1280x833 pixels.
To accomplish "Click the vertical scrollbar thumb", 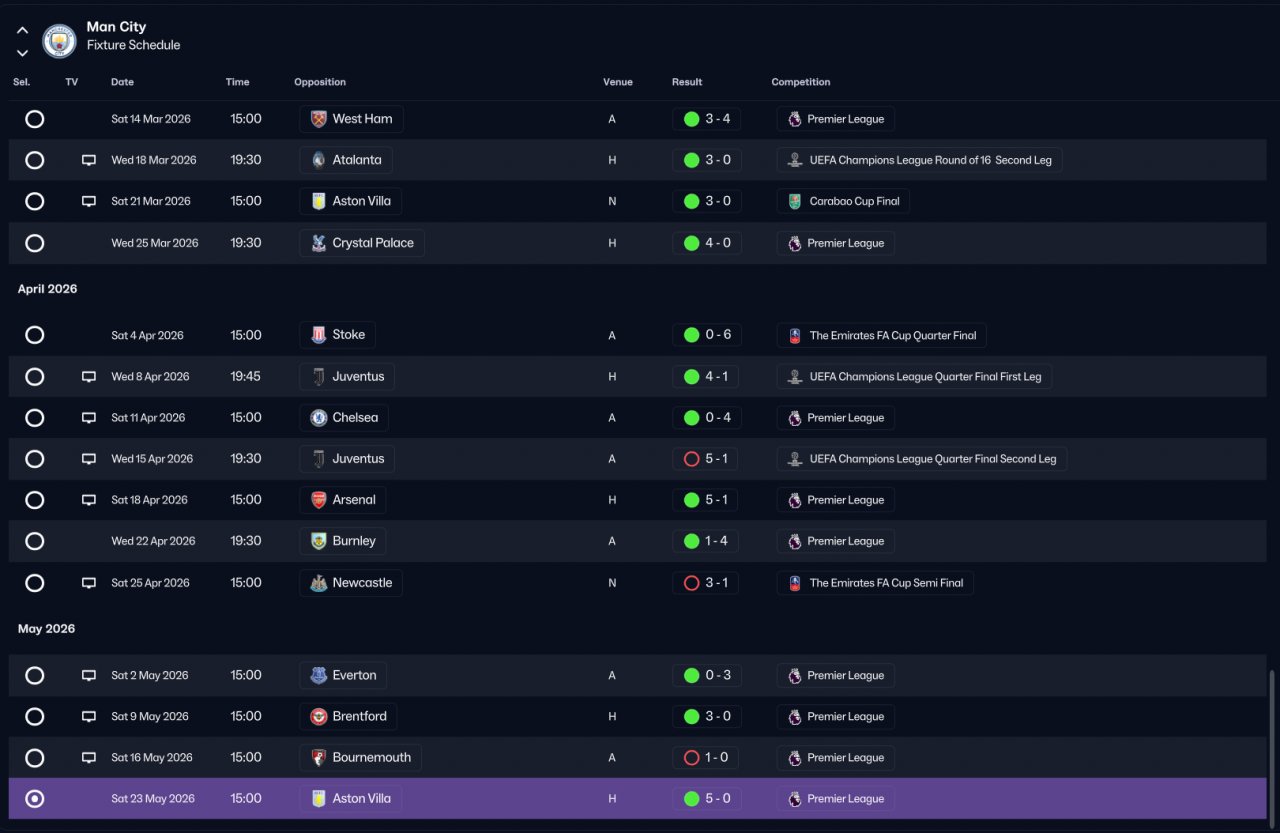I will pyautogui.click(x=1272, y=745).
